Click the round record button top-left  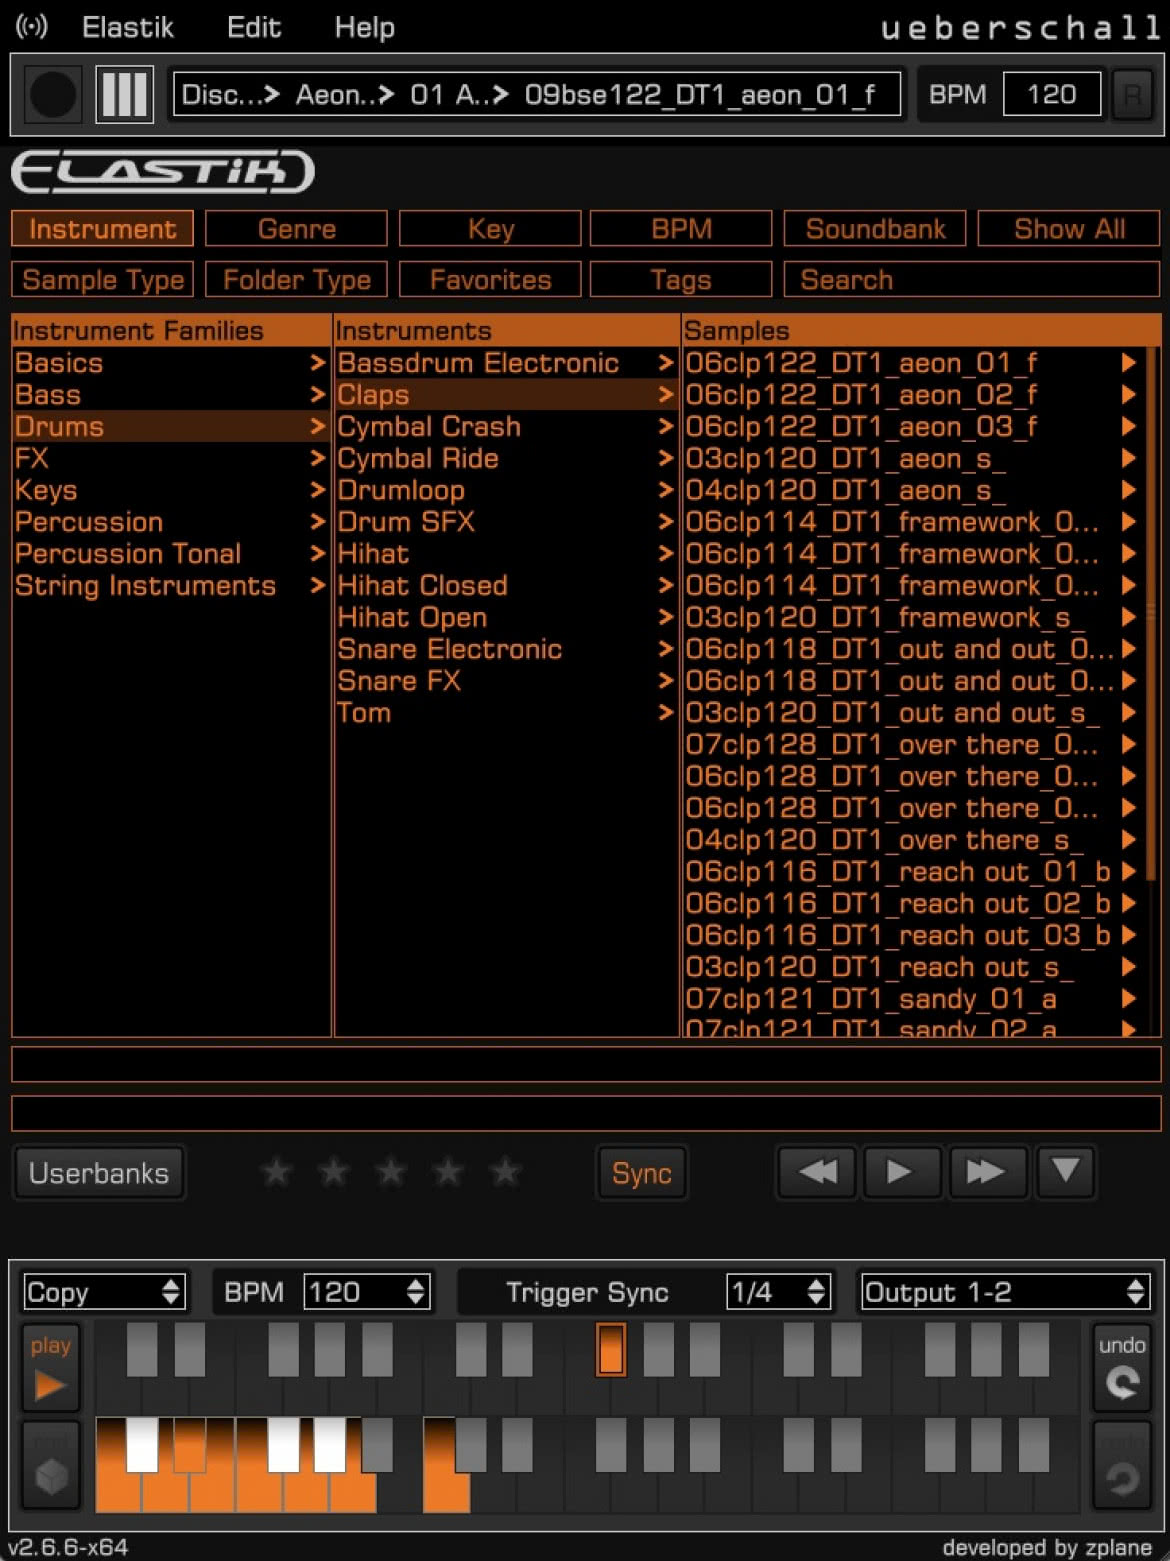pos(53,95)
